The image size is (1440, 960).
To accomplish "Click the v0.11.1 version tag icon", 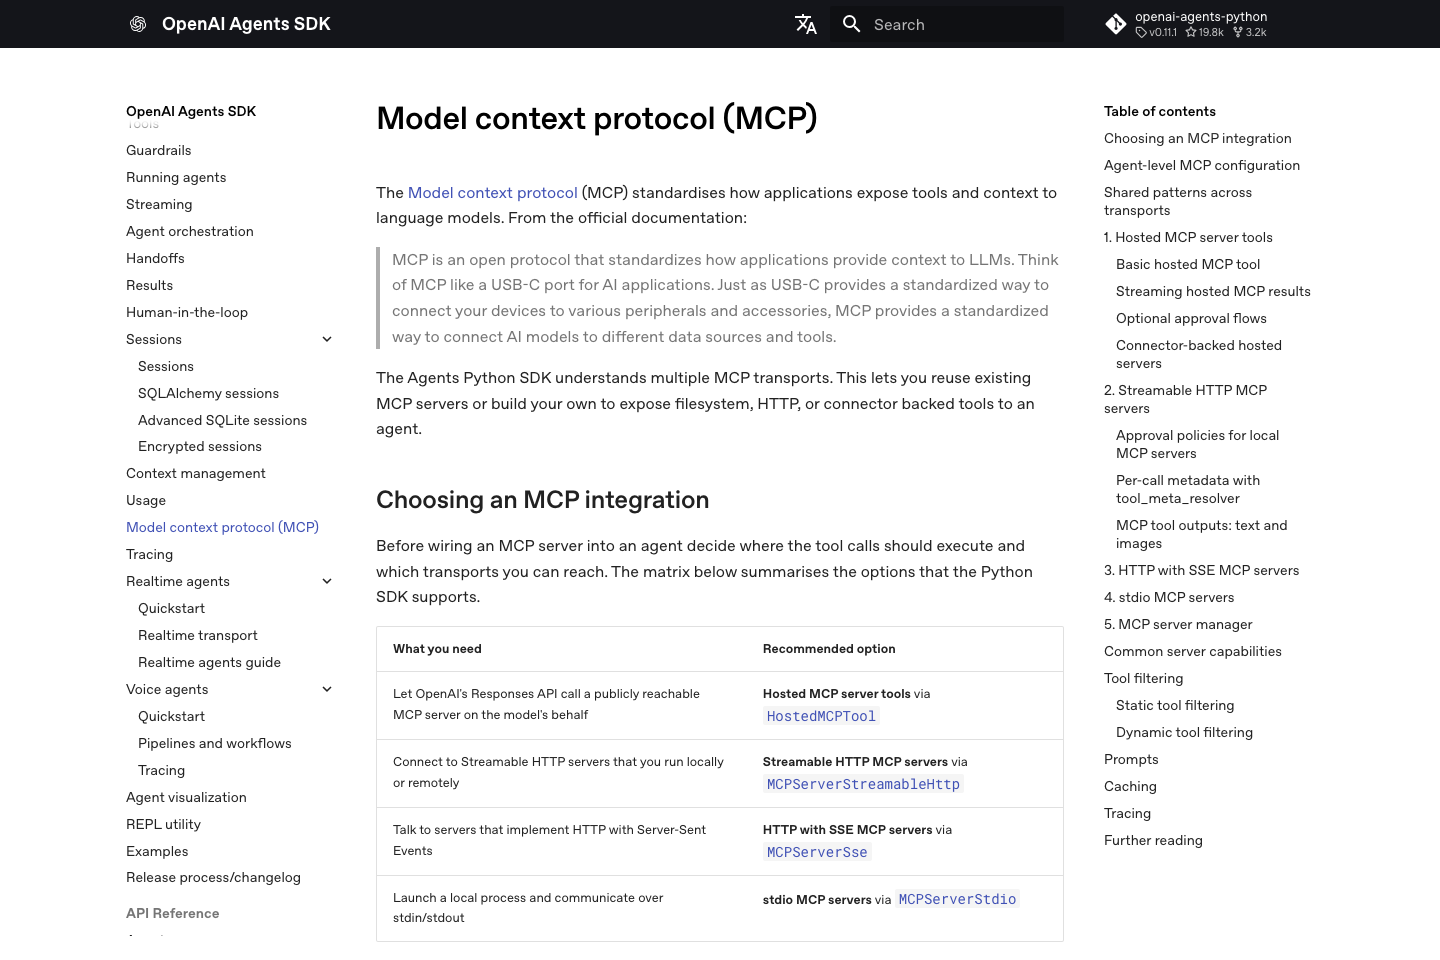I will tap(1141, 32).
